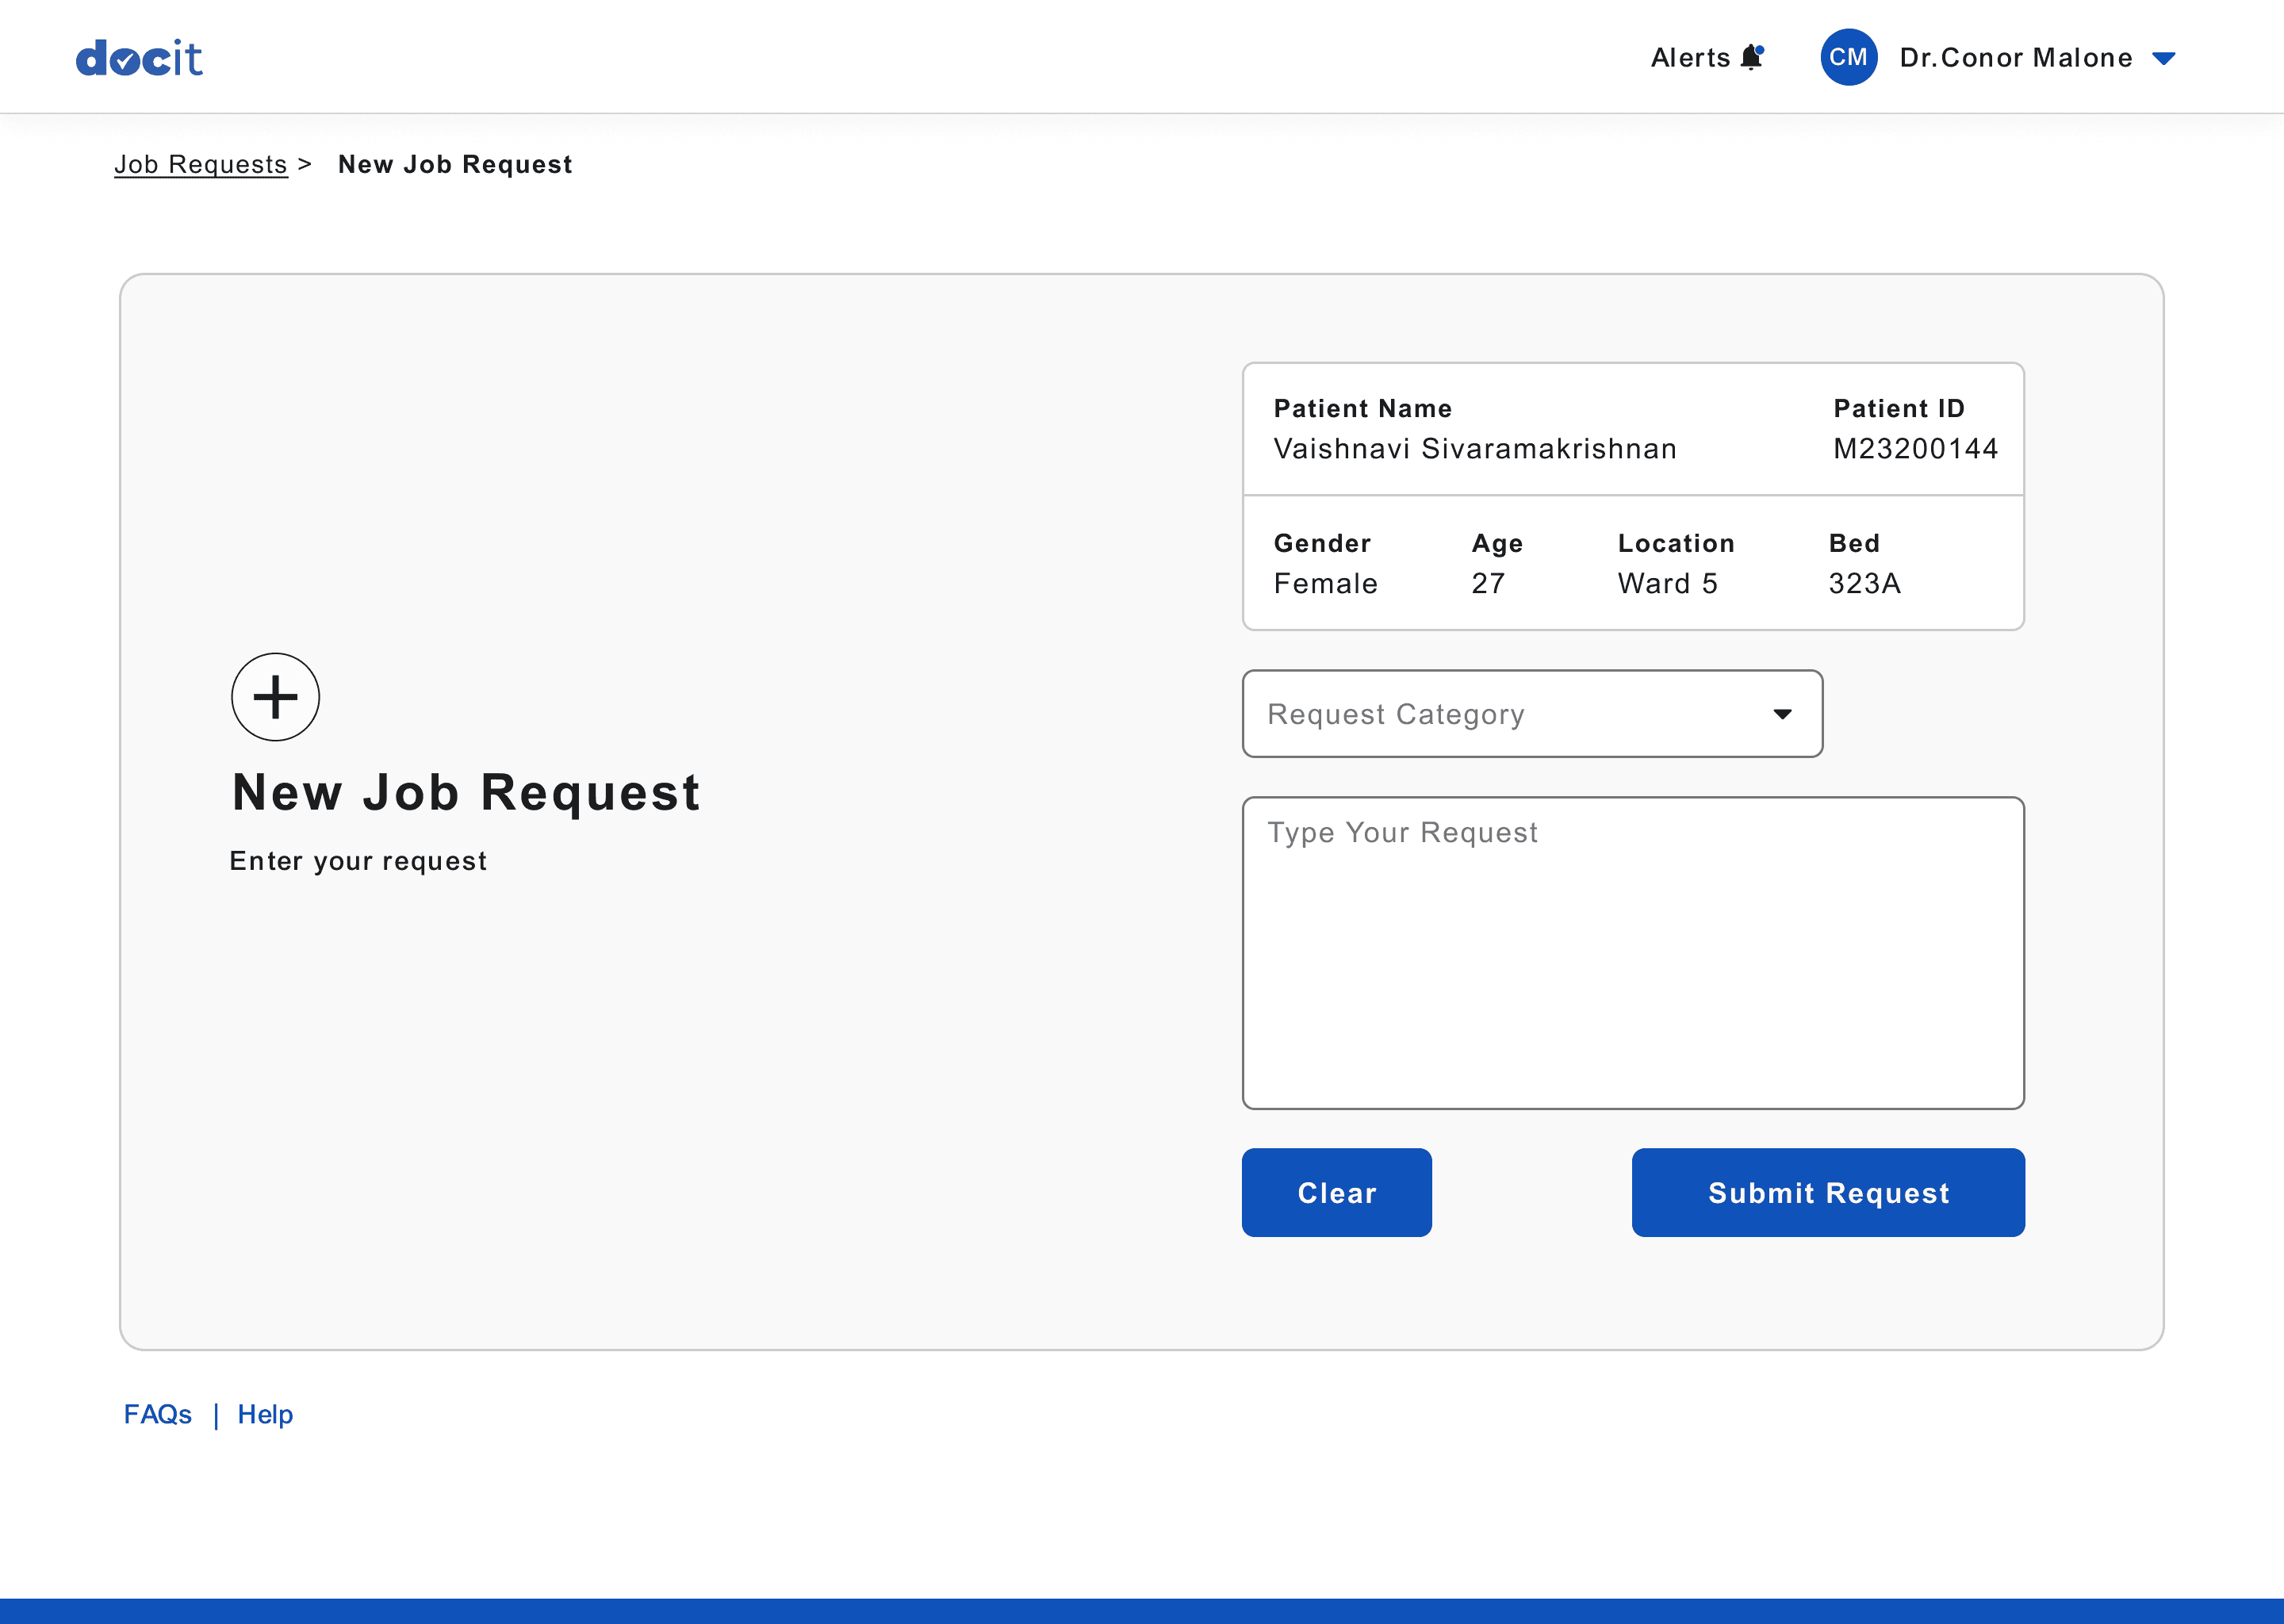
Task: Open the FAQs link
Action: [x=157, y=1414]
